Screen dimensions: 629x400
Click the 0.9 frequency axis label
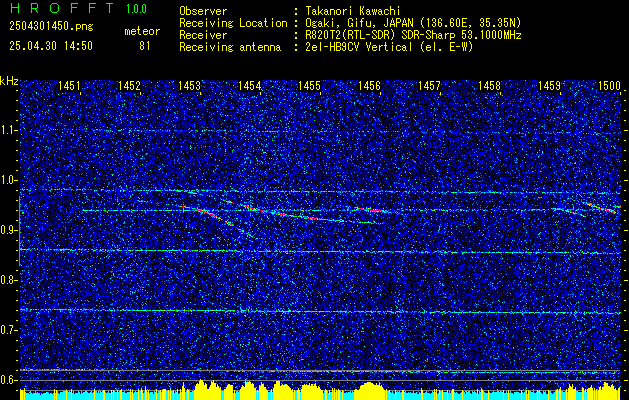pos(9,230)
